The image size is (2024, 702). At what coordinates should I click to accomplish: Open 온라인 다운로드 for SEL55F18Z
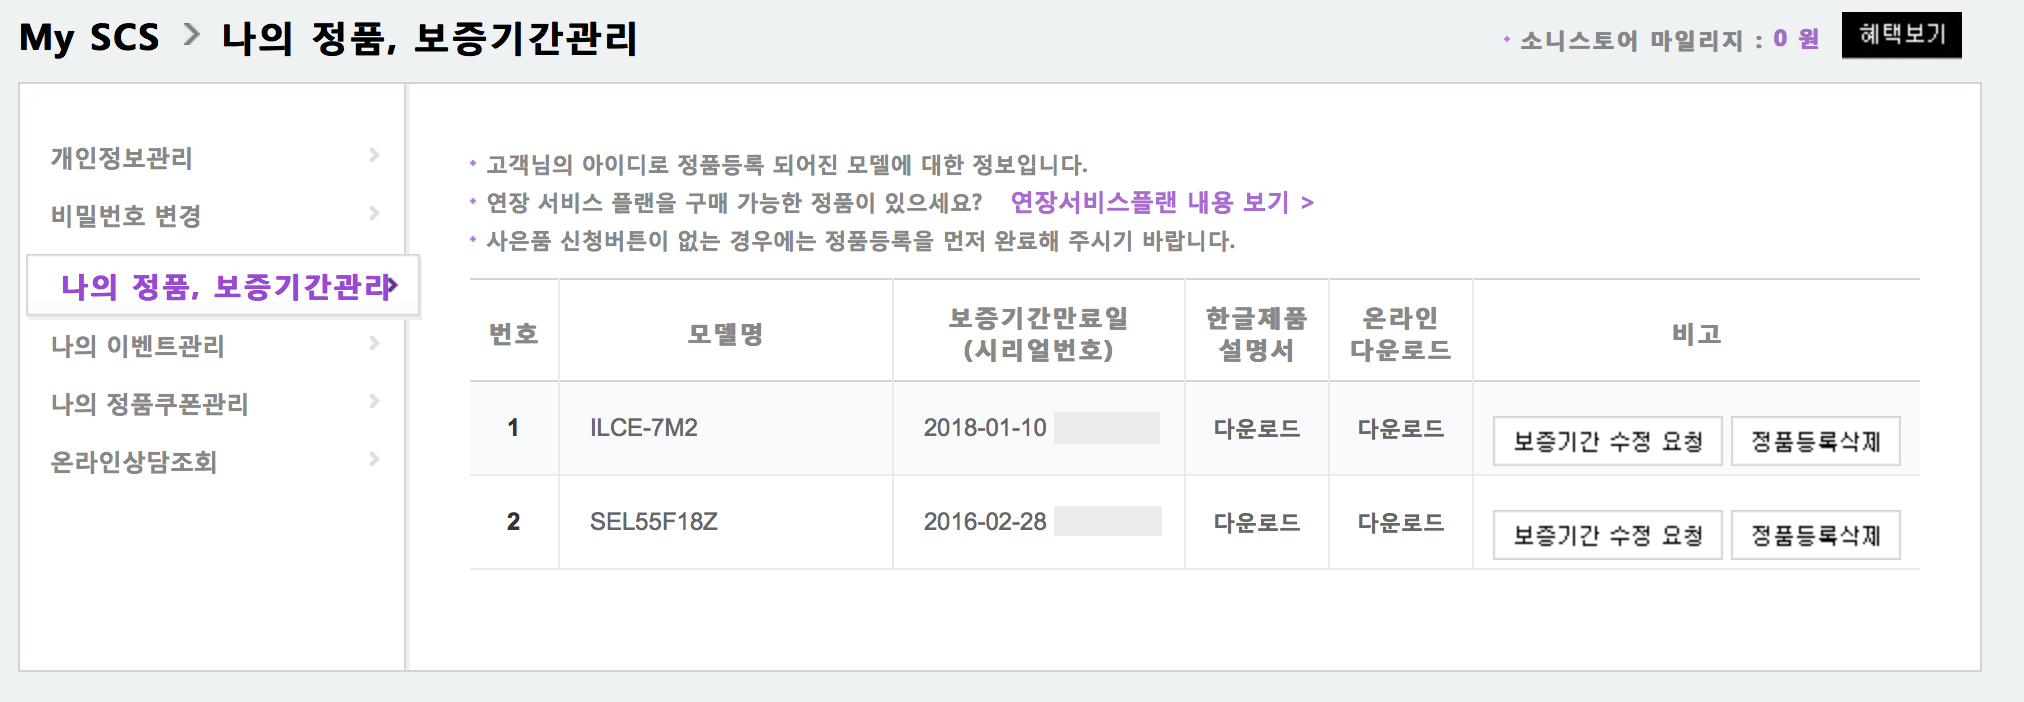point(1400,523)
